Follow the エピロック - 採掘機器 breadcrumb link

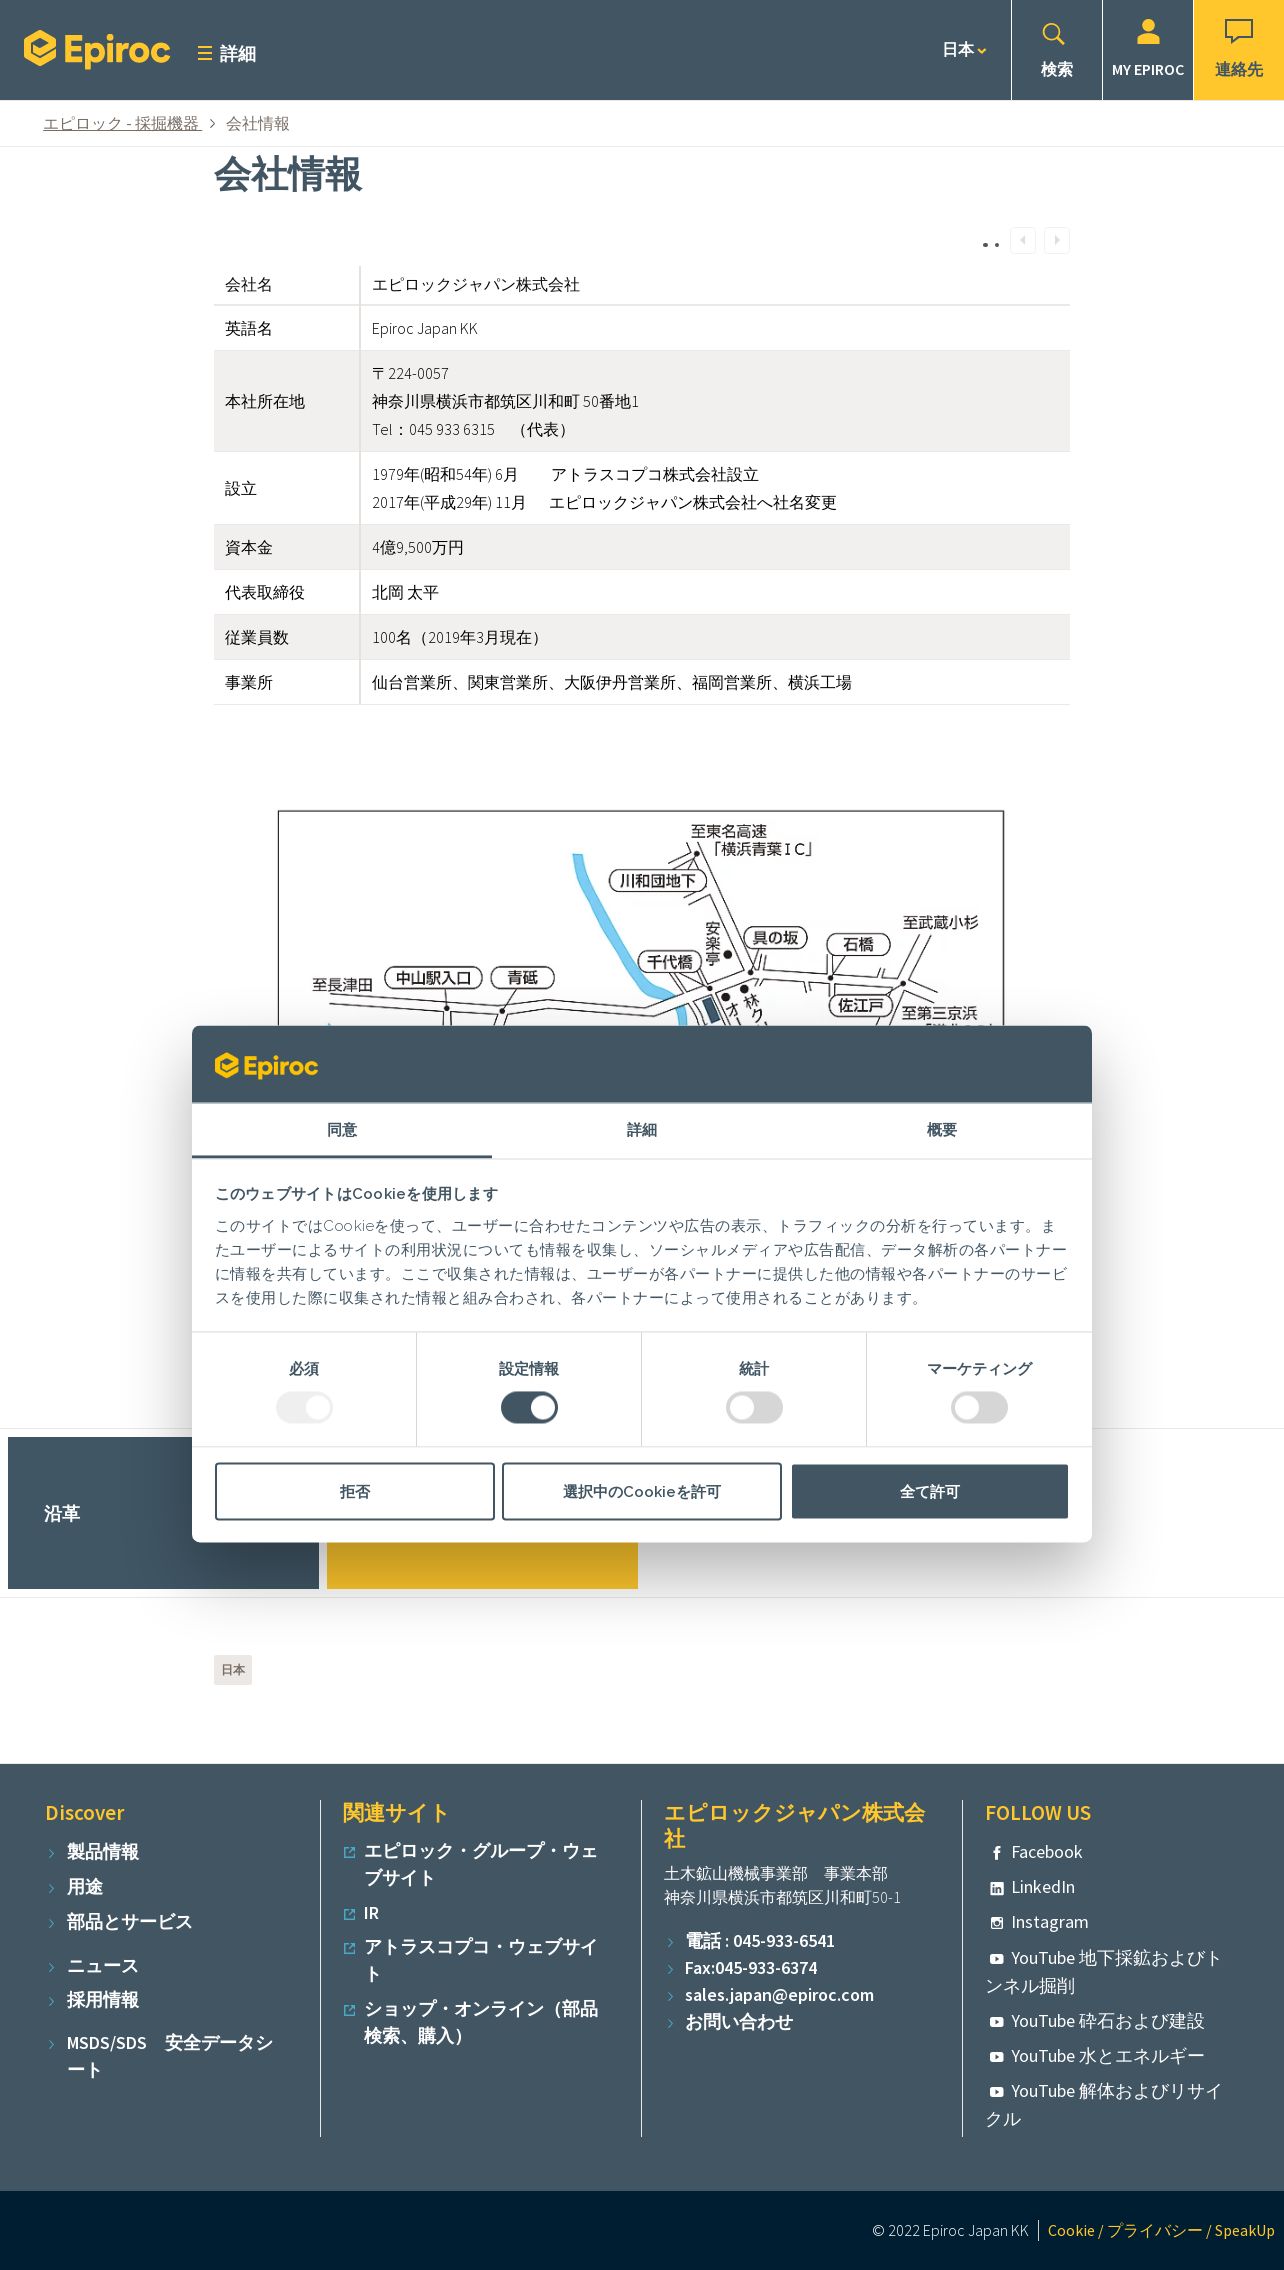(x=122, y=123)
